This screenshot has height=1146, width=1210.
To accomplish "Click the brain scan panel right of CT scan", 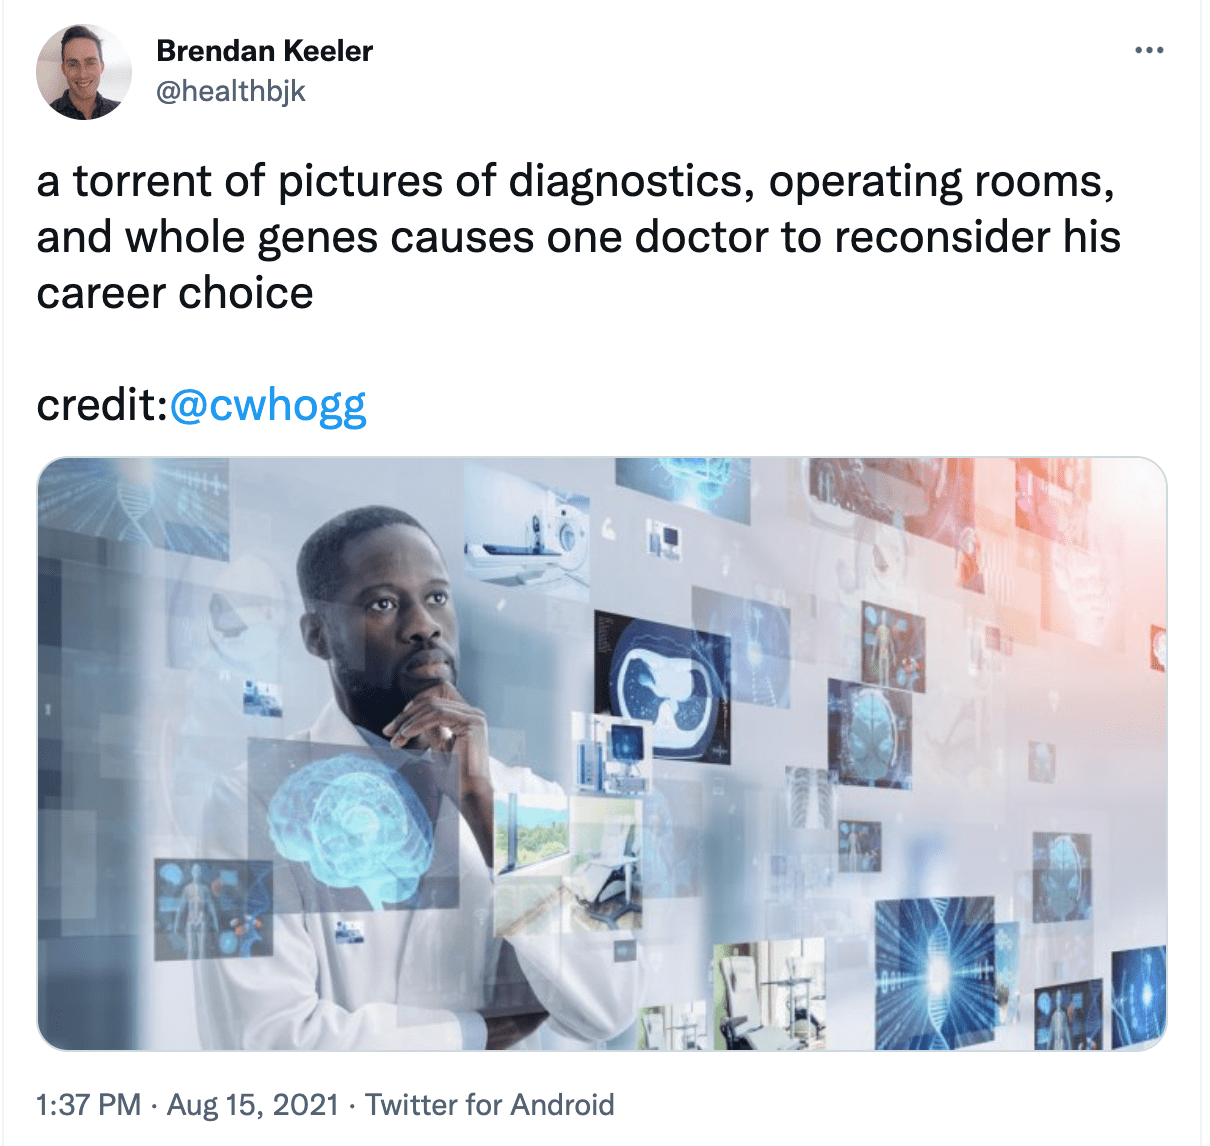I will [870, 734].
